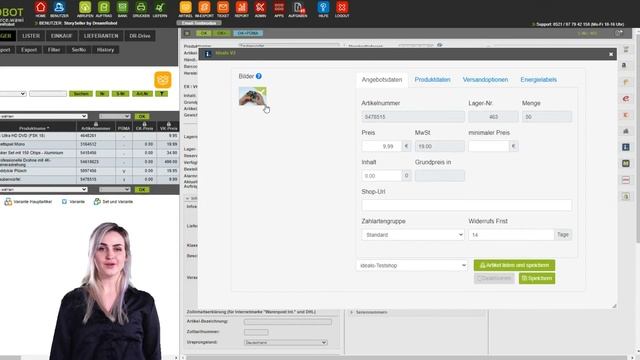Open the EINKAUF menu tab
The height and width of the screenshot is (360, 640).
[61, 36]
